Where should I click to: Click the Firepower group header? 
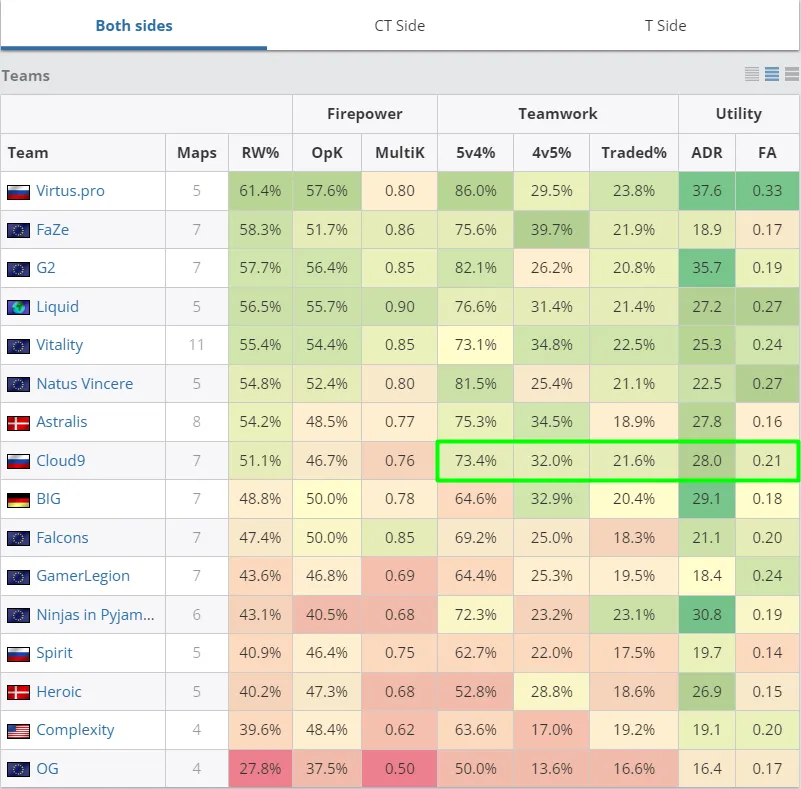(x=365, y=114)
